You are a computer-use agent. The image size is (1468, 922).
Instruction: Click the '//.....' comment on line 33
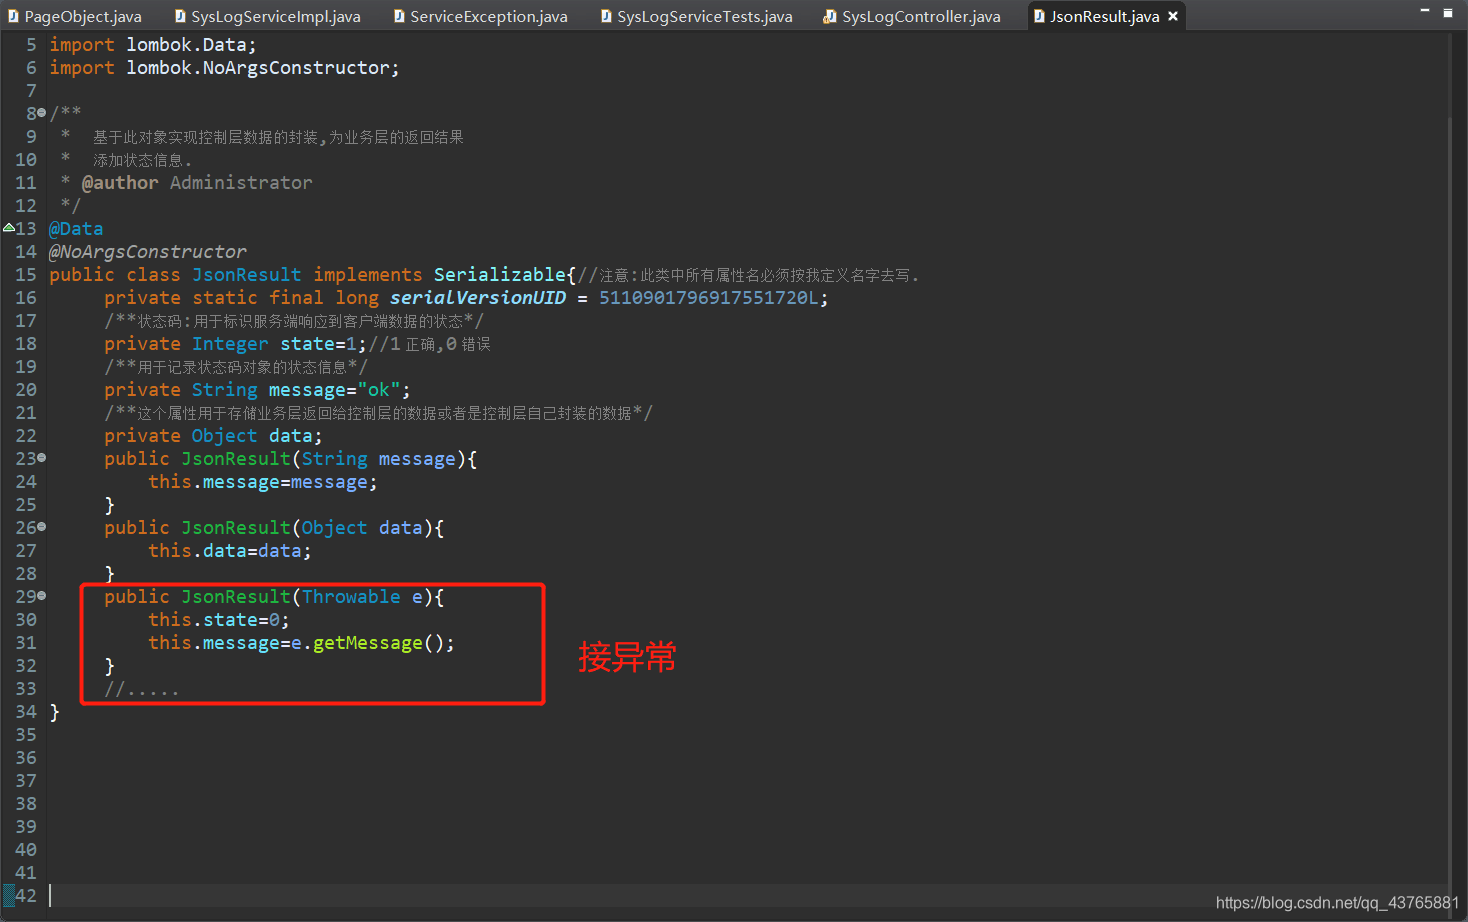(142, 689)
